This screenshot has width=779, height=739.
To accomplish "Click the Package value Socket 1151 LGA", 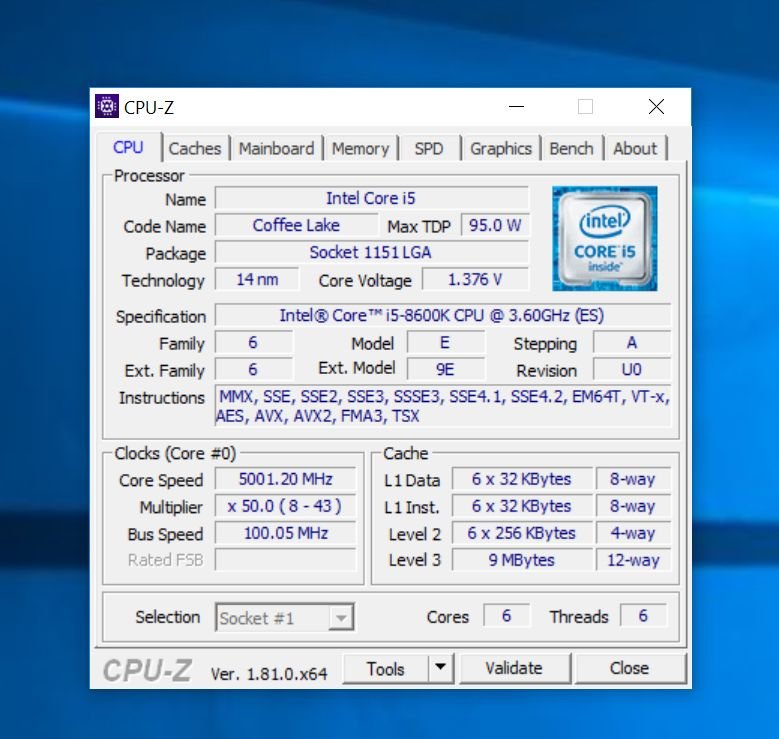I will tap(372, 252).
